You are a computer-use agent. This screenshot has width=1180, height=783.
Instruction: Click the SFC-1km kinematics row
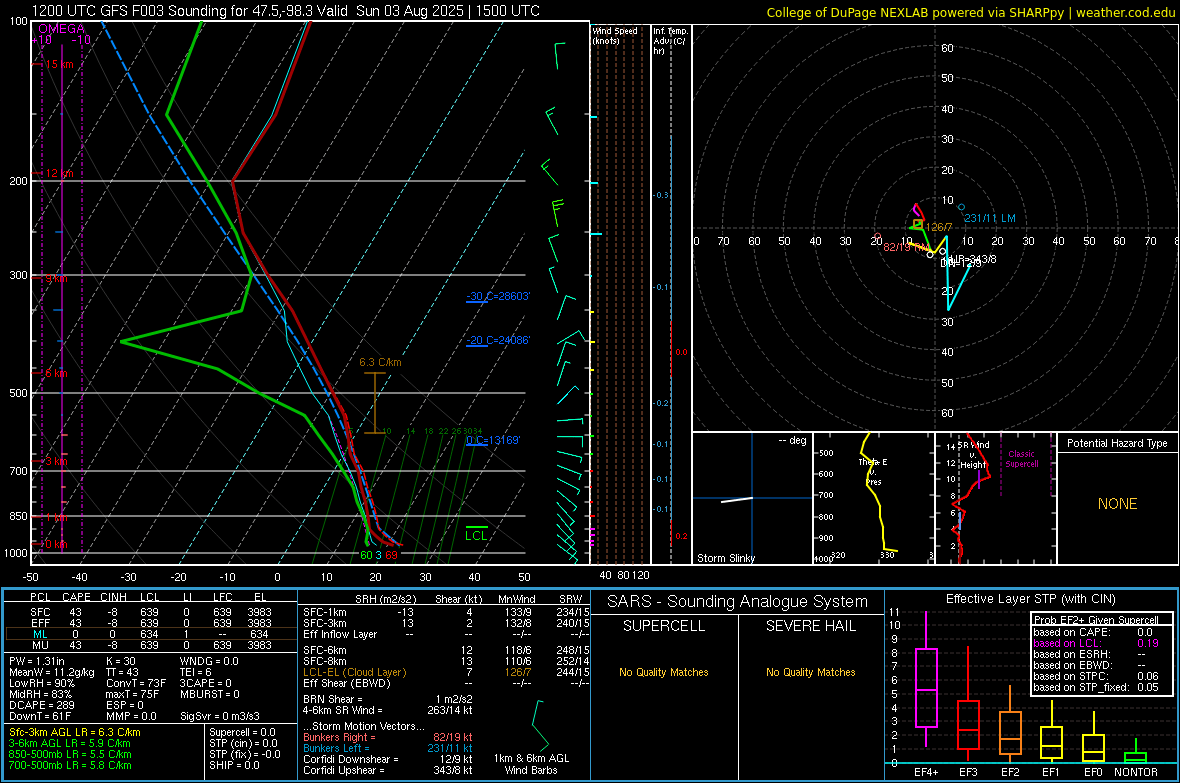point(446,612)
